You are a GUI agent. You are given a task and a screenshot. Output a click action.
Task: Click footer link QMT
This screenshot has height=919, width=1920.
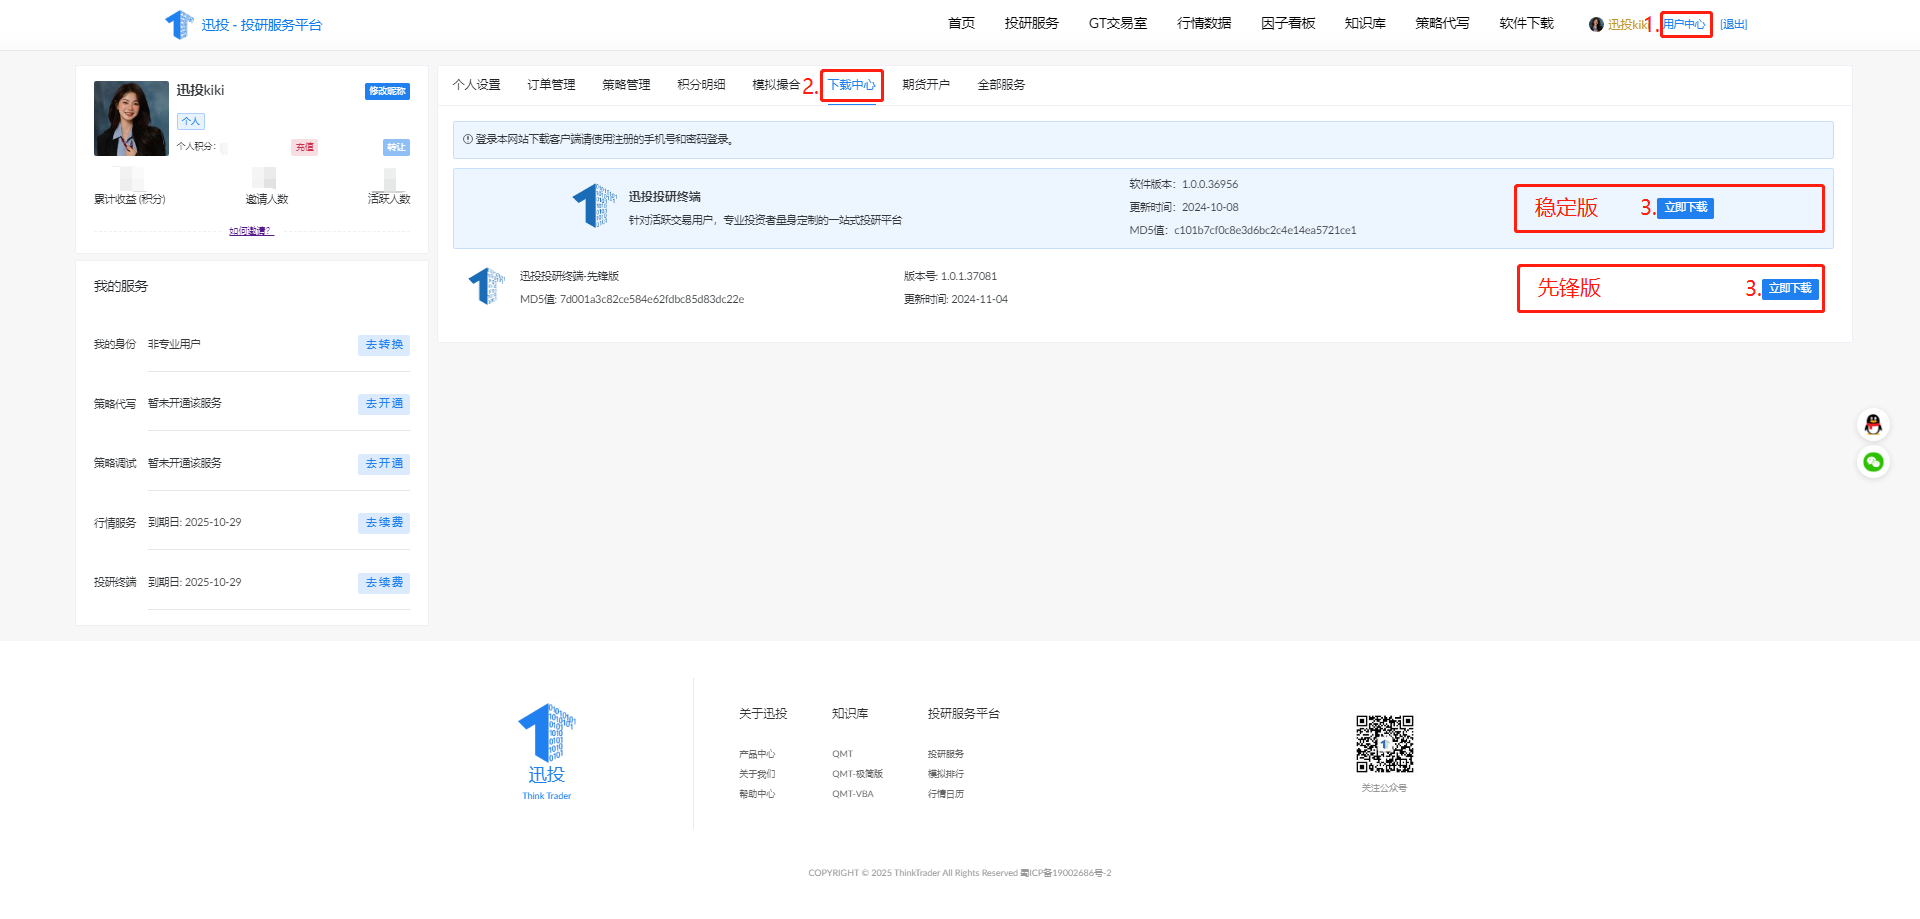[842, 754]
